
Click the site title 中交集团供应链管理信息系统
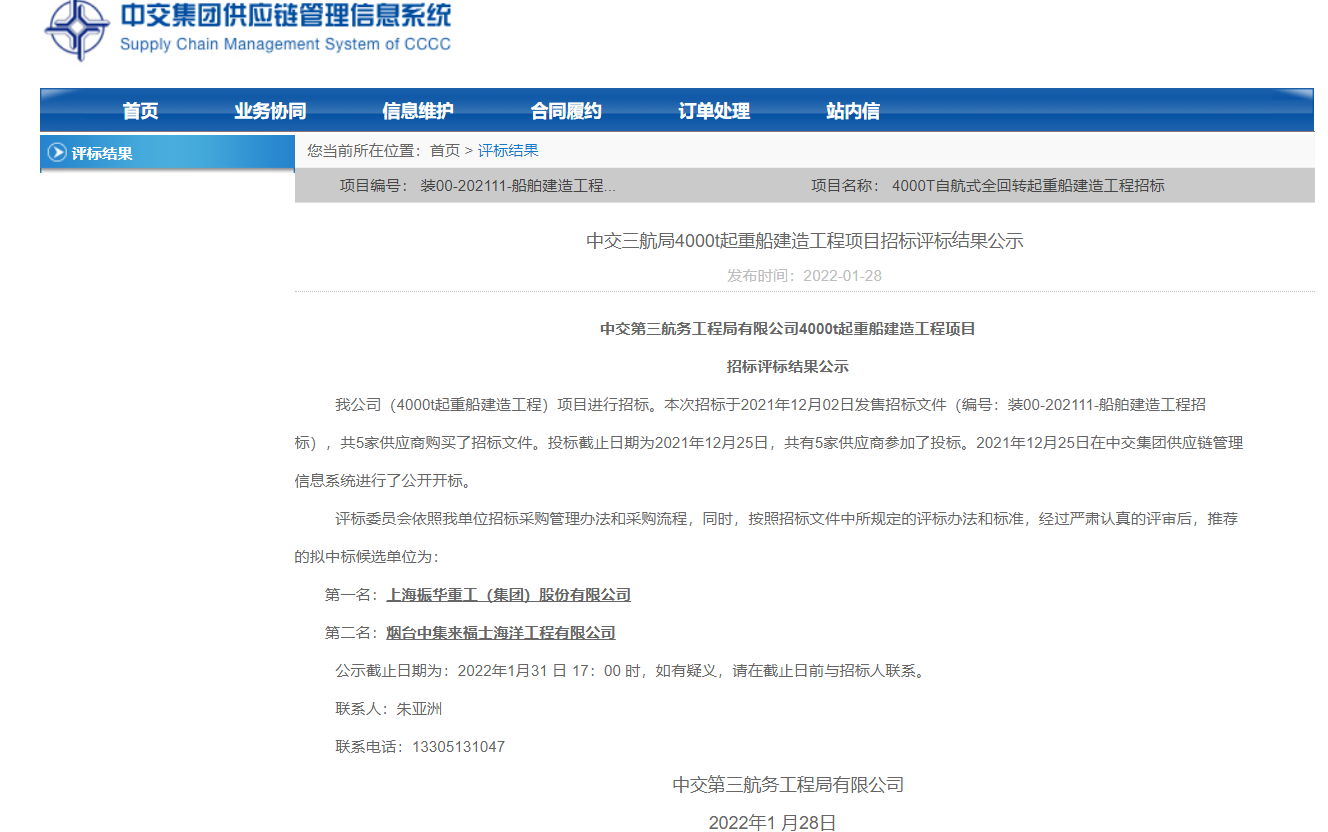point(285,16)
